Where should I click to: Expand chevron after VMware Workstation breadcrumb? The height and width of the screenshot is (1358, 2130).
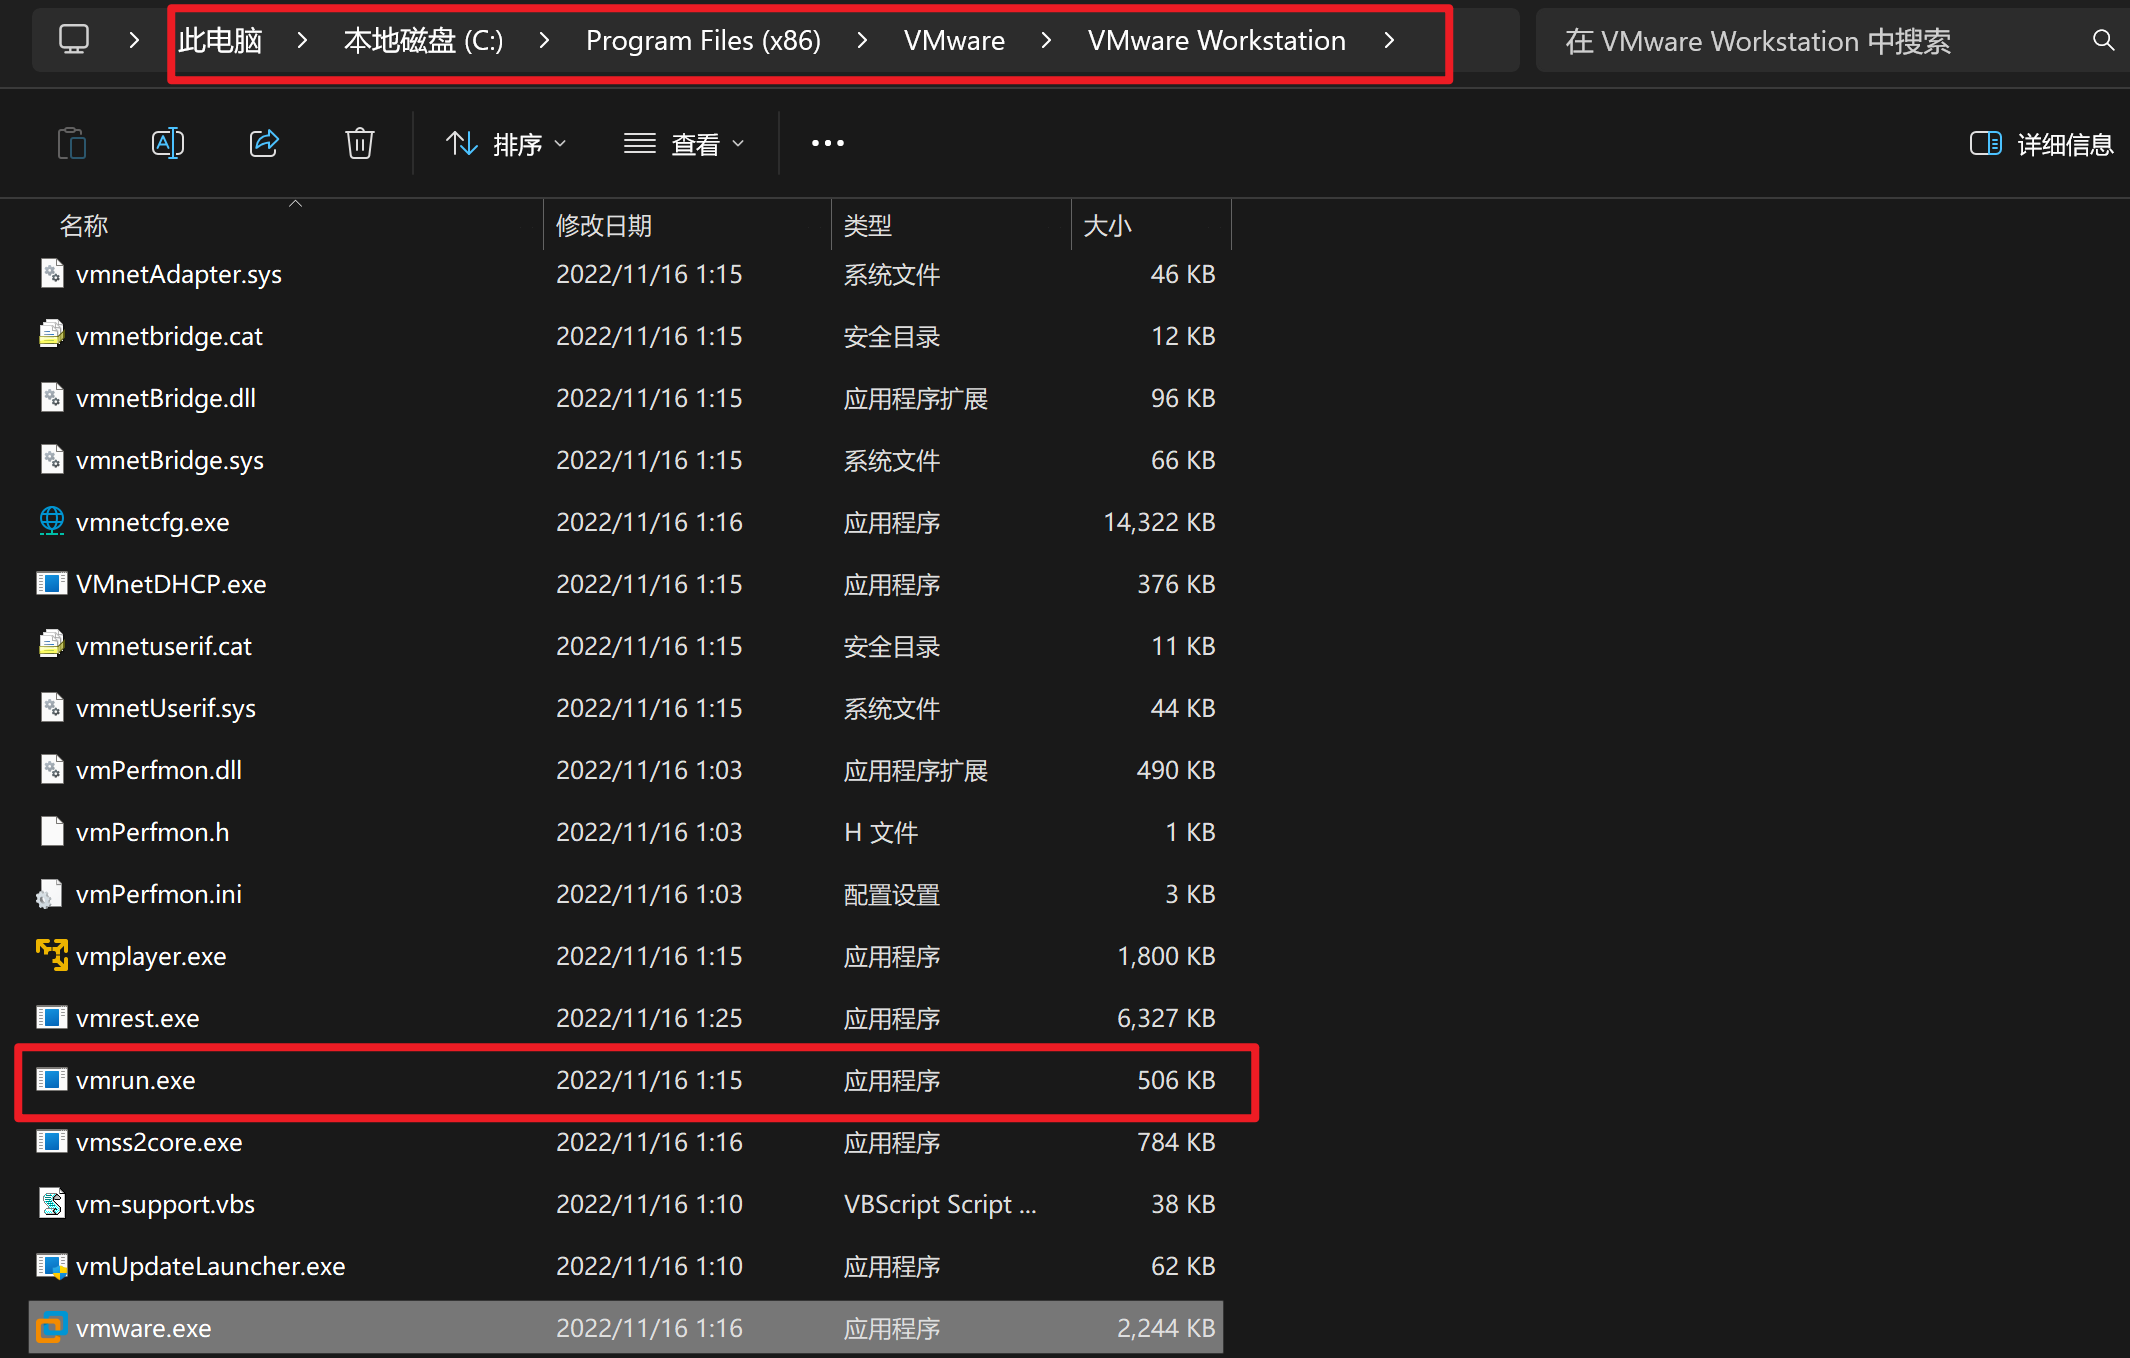(x=1389, y=41)
